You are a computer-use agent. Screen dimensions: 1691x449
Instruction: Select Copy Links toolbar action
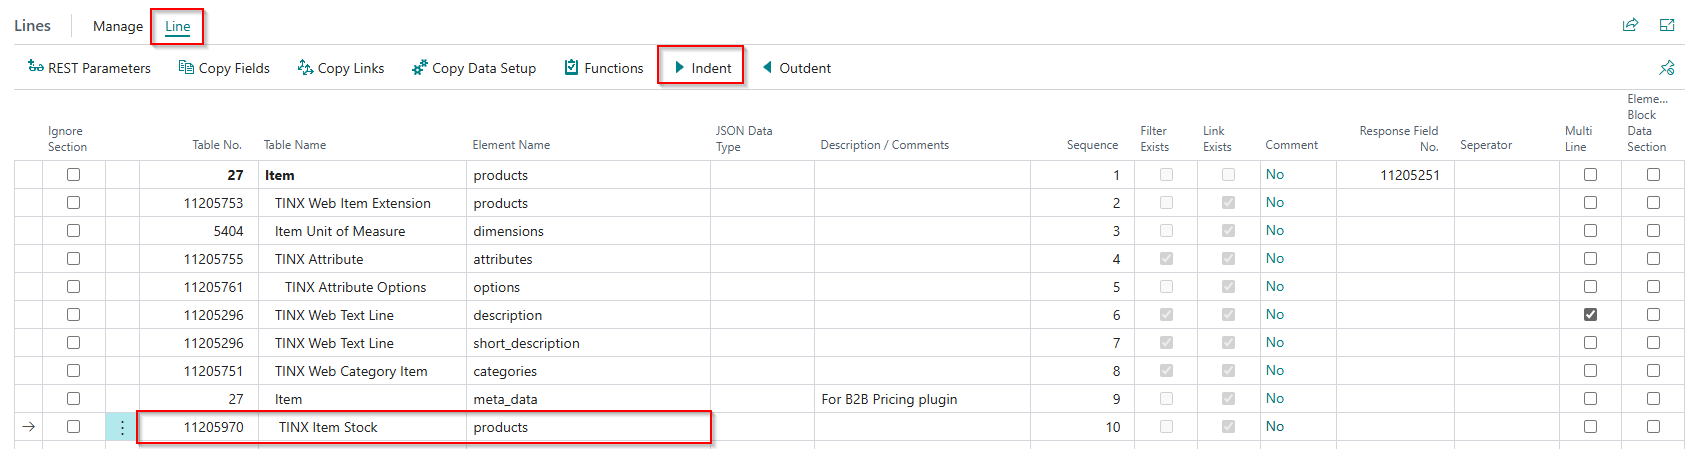click(340, 68)
